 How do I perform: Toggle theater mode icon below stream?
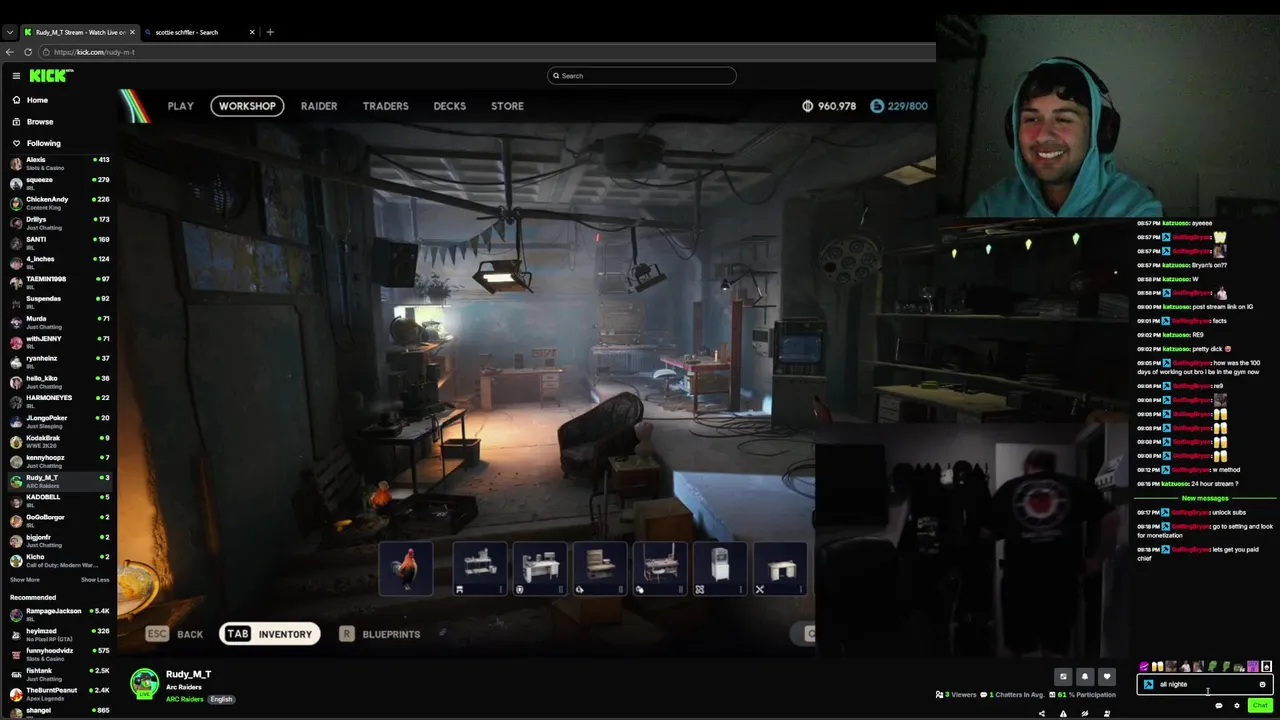pyautogui.click(x=1063, y=677)
